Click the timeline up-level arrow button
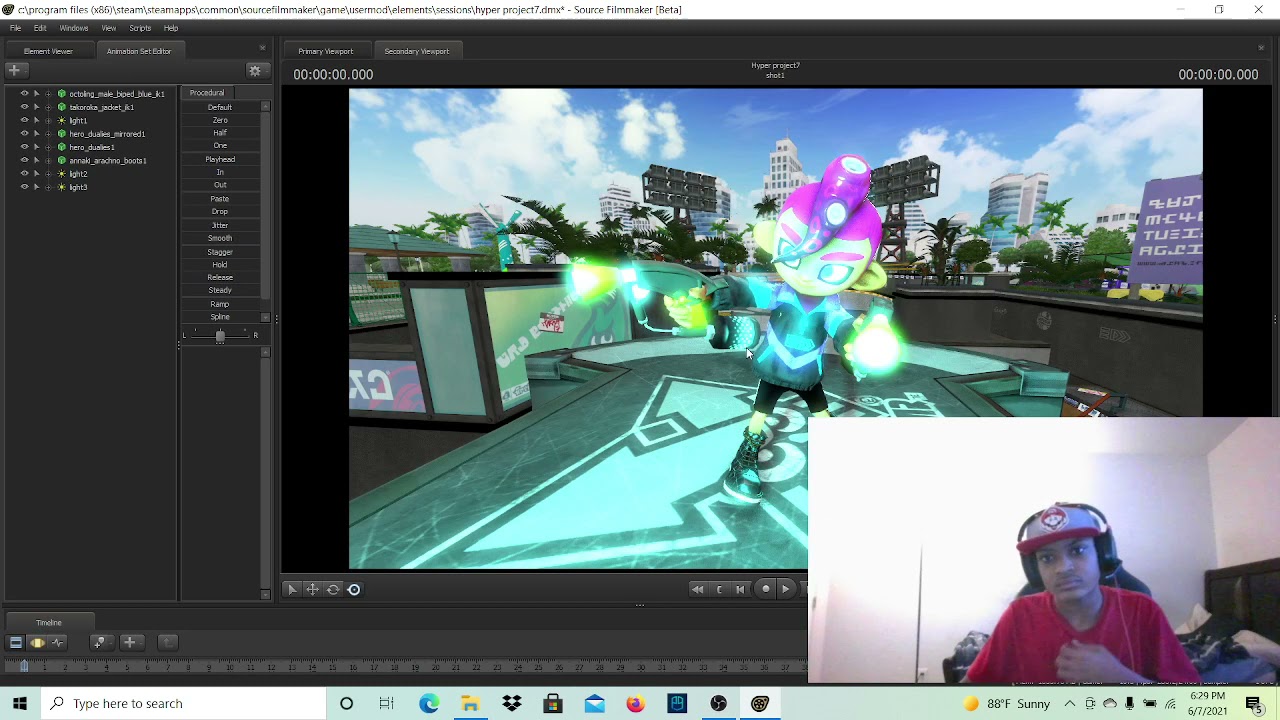Image resolution: width=1280 pixels, height=720 pixels. [x=167, y=643]
